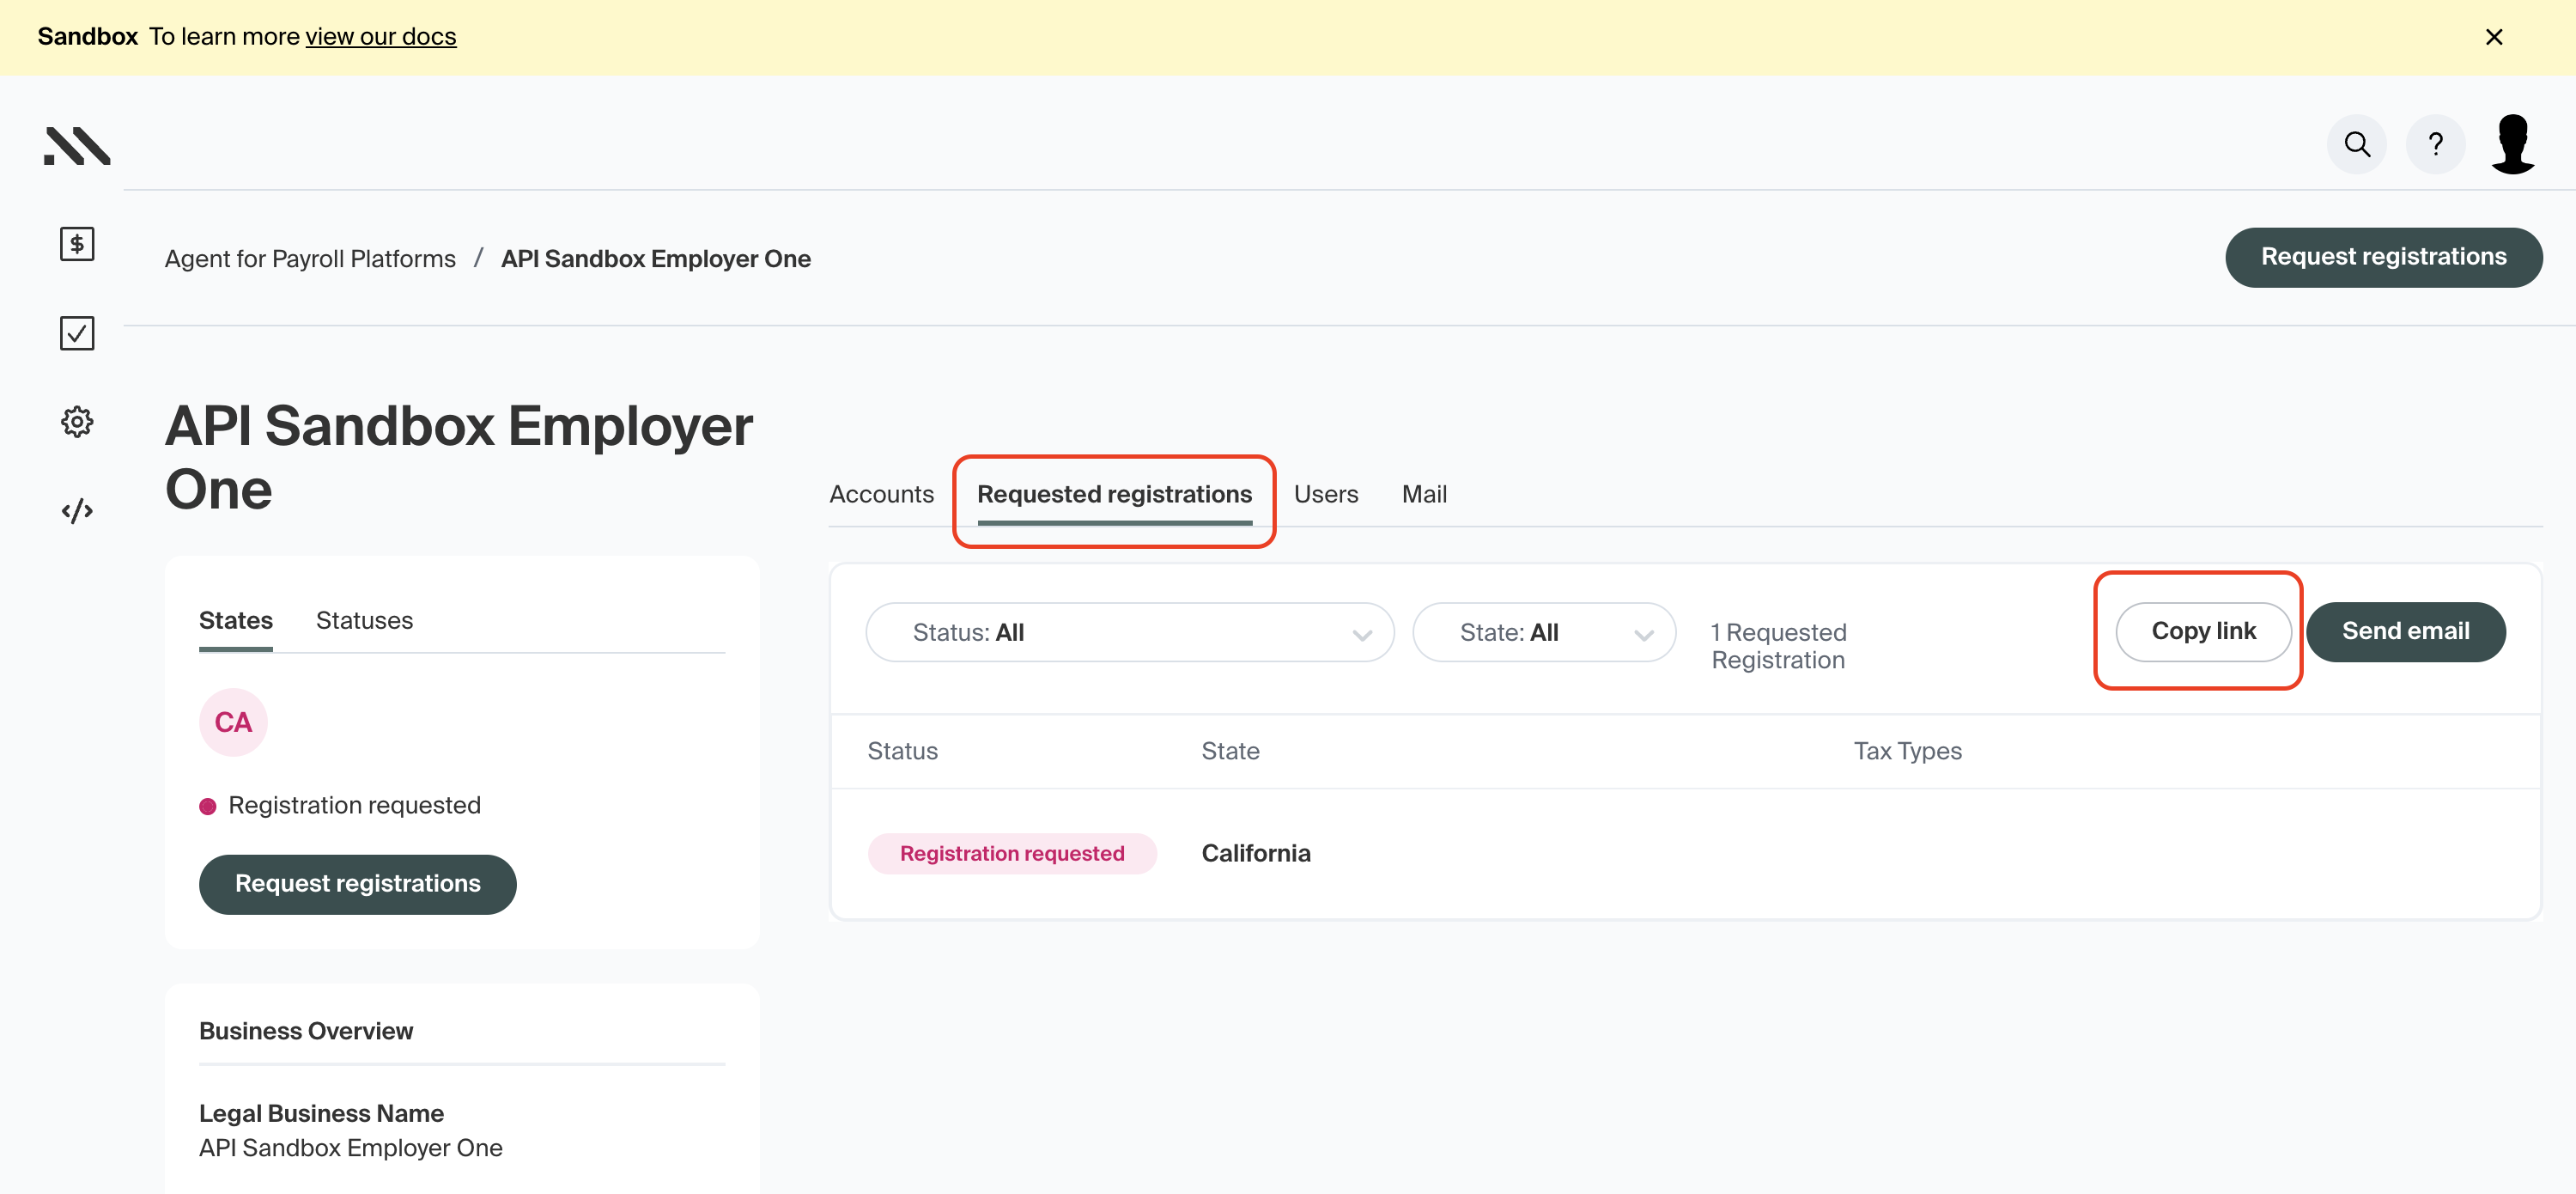The height and width of the screenshot is (1194, 2576).
Task: Open the California registration requested row
Action: (1255, 853)
